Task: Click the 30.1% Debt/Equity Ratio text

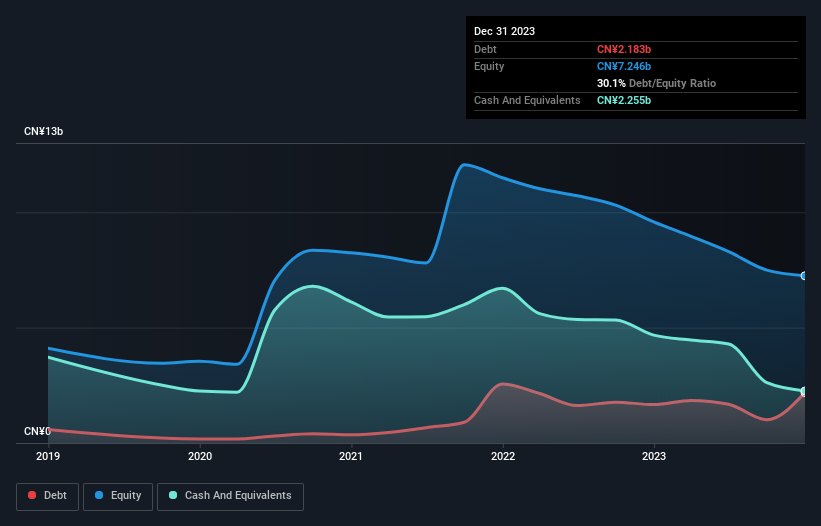Action: point(656,83)
